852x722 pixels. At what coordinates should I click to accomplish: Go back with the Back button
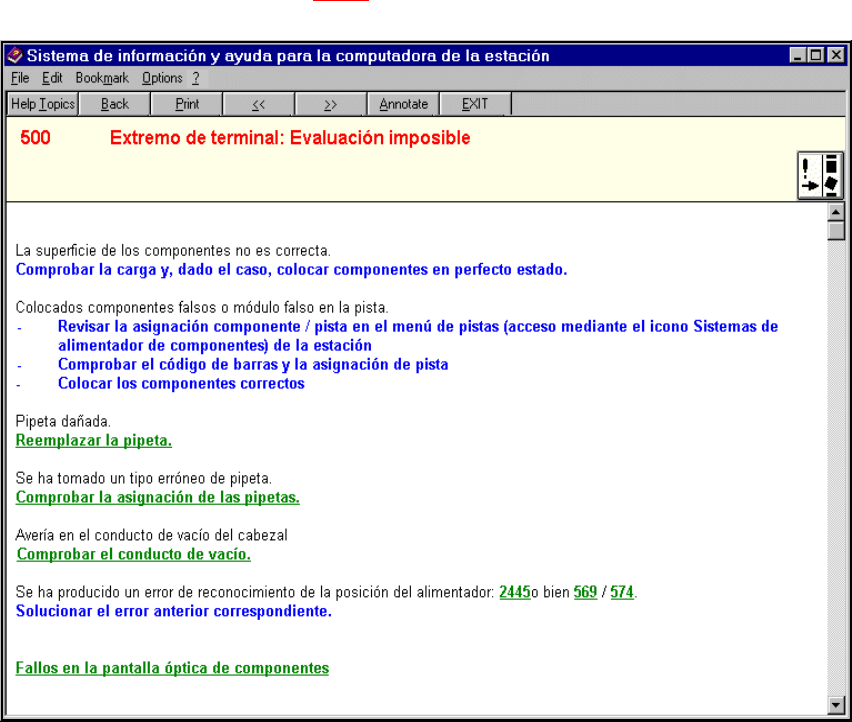[115, 104]
